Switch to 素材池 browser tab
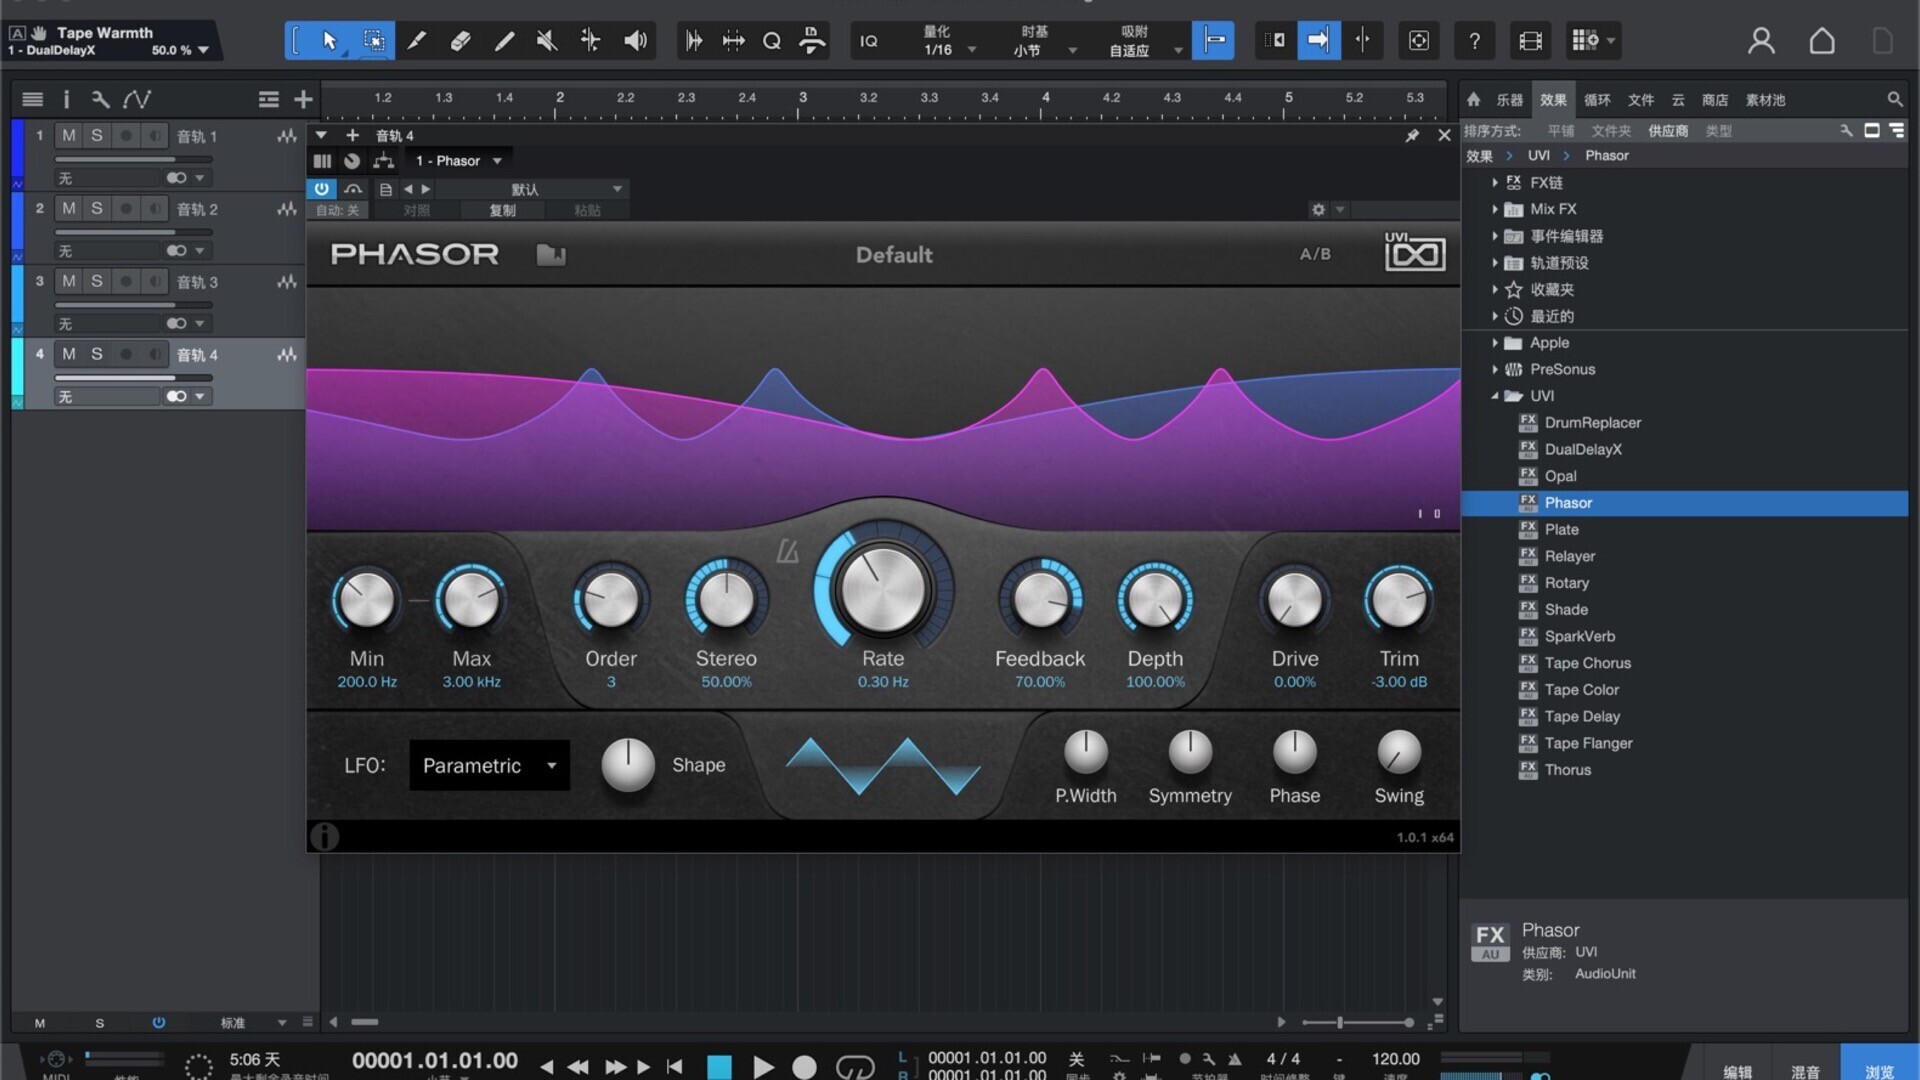The width and height of the screenshot is (1920, 1080). pos(1765,100)
